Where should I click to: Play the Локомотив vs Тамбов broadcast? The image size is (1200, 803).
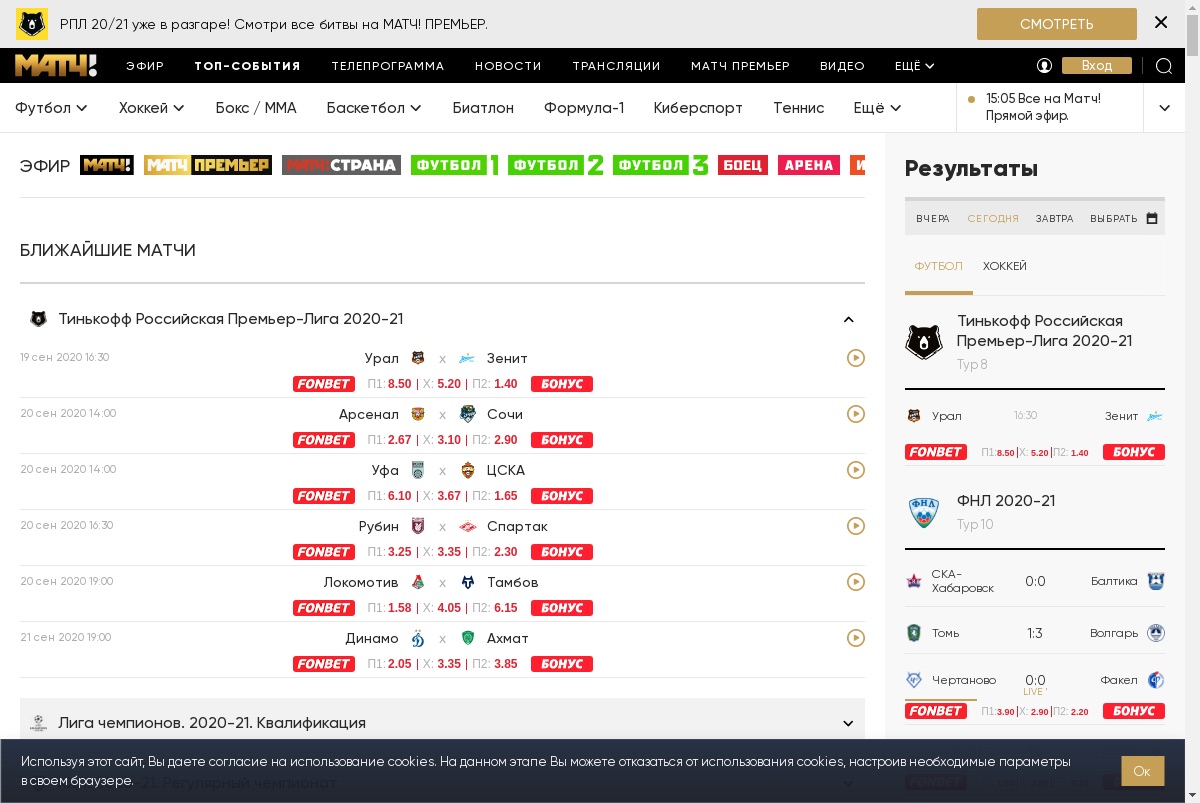point(856,582)
